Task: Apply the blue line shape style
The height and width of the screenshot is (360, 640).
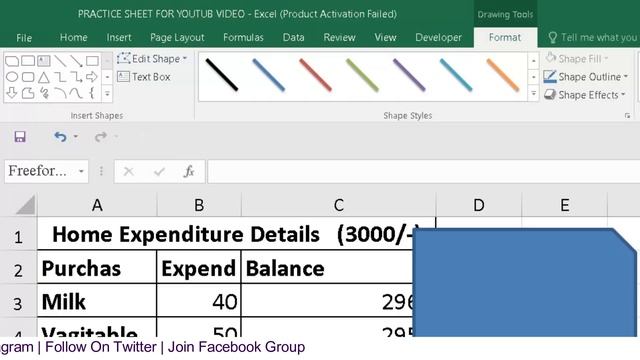Action: (268, 75)
